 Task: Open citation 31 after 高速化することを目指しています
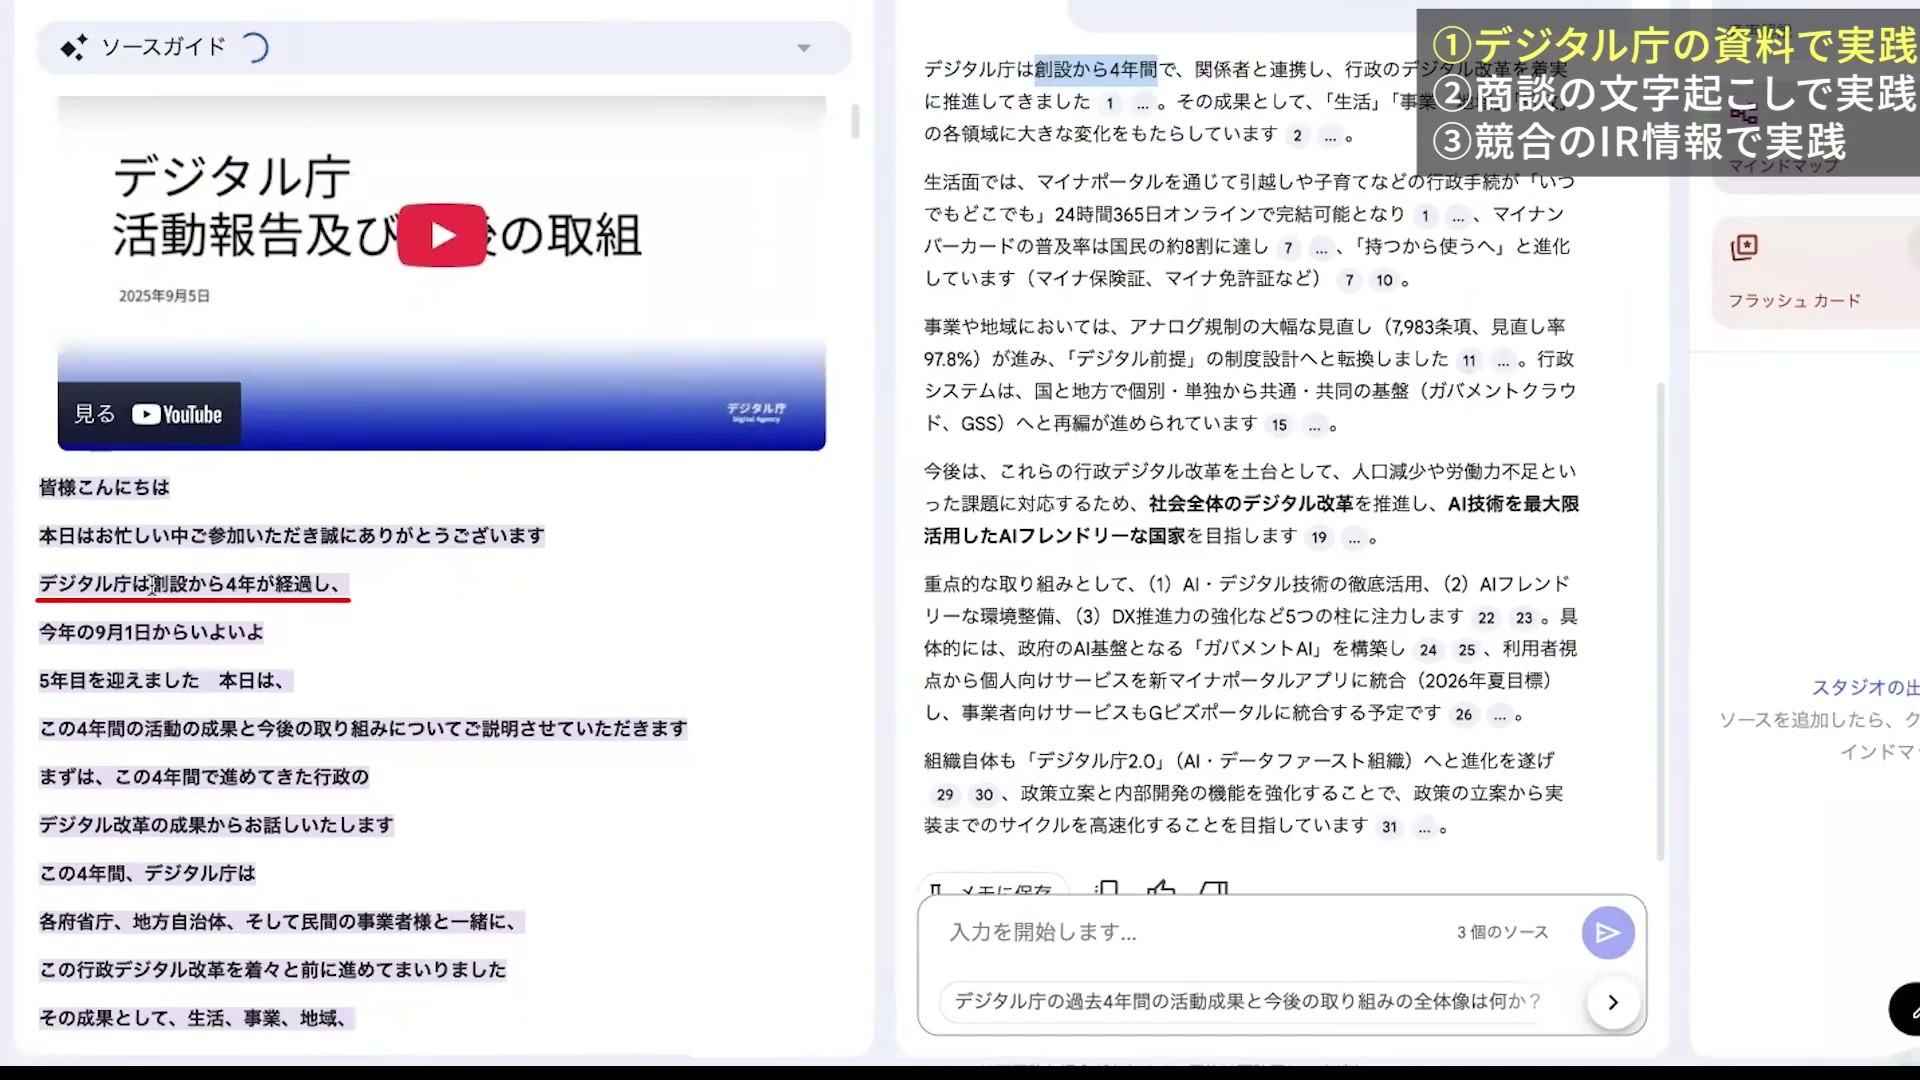(x=1389, y=827)
